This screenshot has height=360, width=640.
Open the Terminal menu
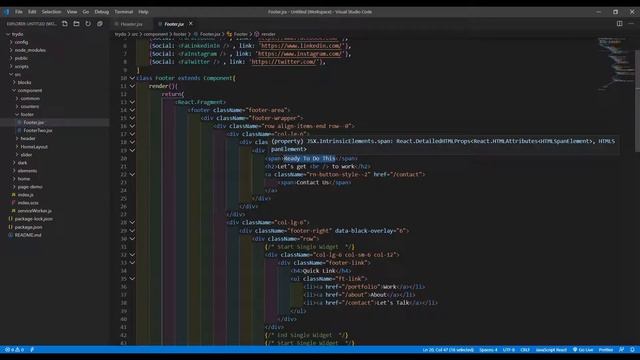(124, 12)
